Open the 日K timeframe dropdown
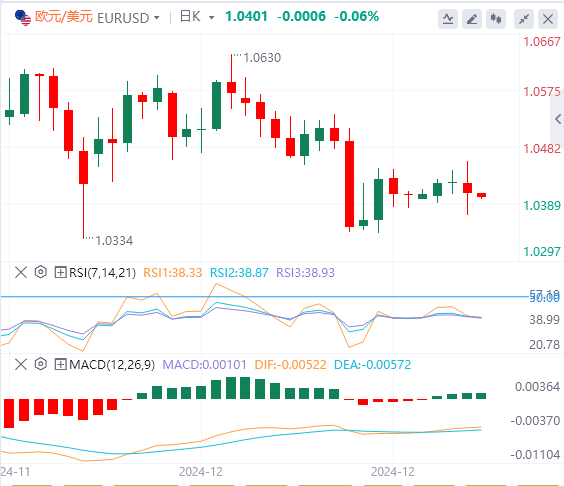The width and height of the screenshot is (564, 486). 212,18
